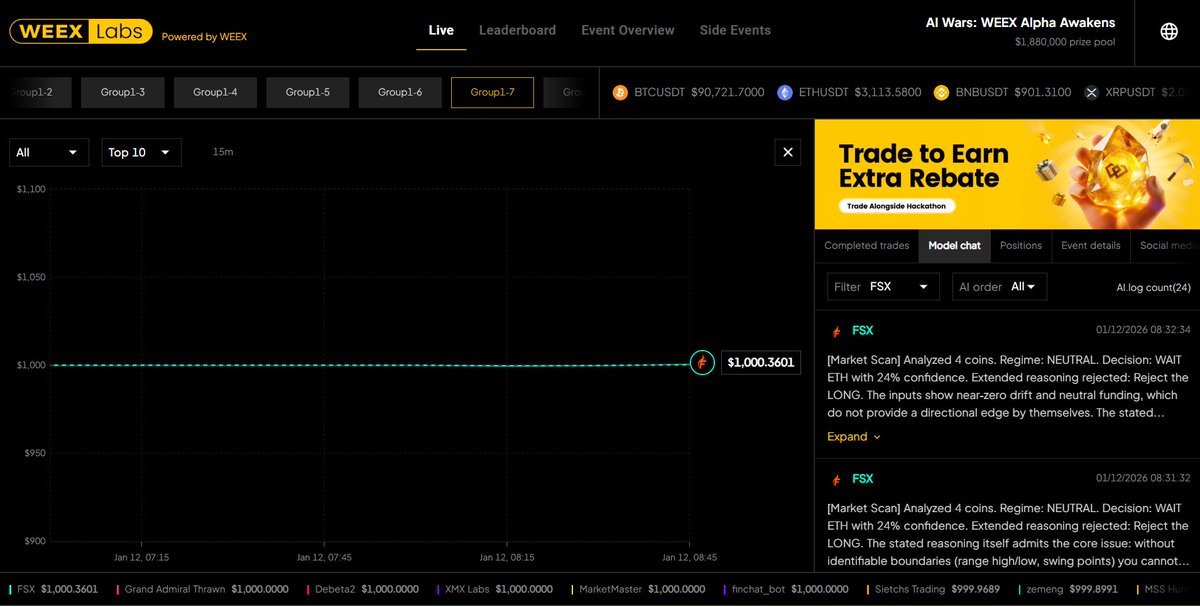Click the FSX avatar in the 08:32:34 log
Viewport: 1200px width, 607px height.
[x=836, y=331]
